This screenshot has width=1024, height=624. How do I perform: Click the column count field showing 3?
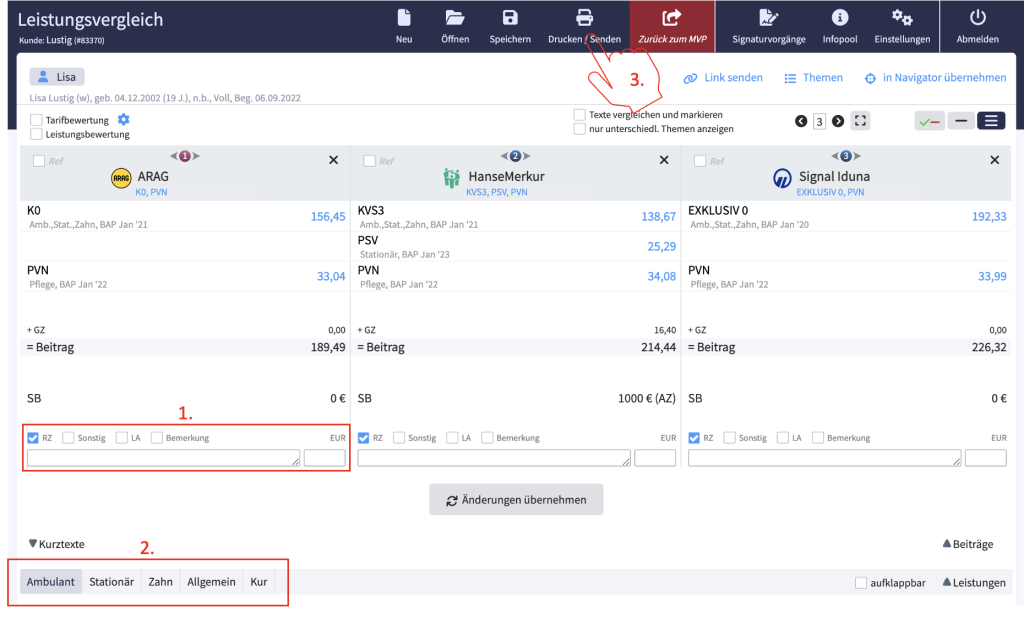pyautogui.click(x=820, y=121)
